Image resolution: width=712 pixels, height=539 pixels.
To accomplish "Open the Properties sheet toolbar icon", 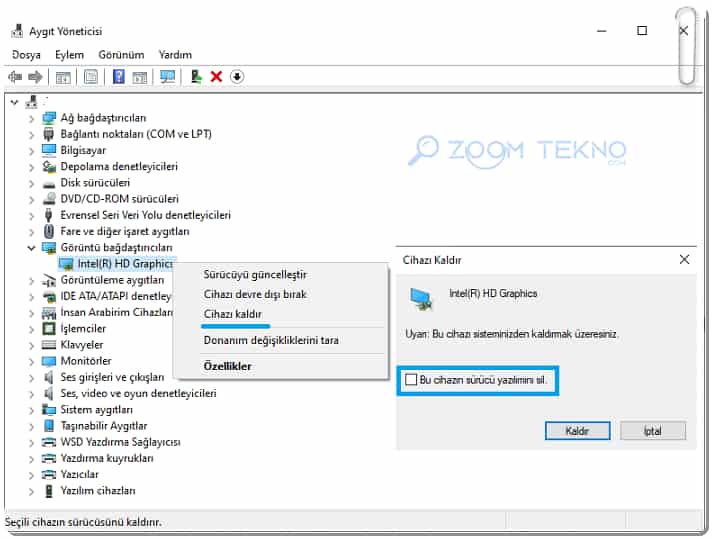I will click(91, 77).
